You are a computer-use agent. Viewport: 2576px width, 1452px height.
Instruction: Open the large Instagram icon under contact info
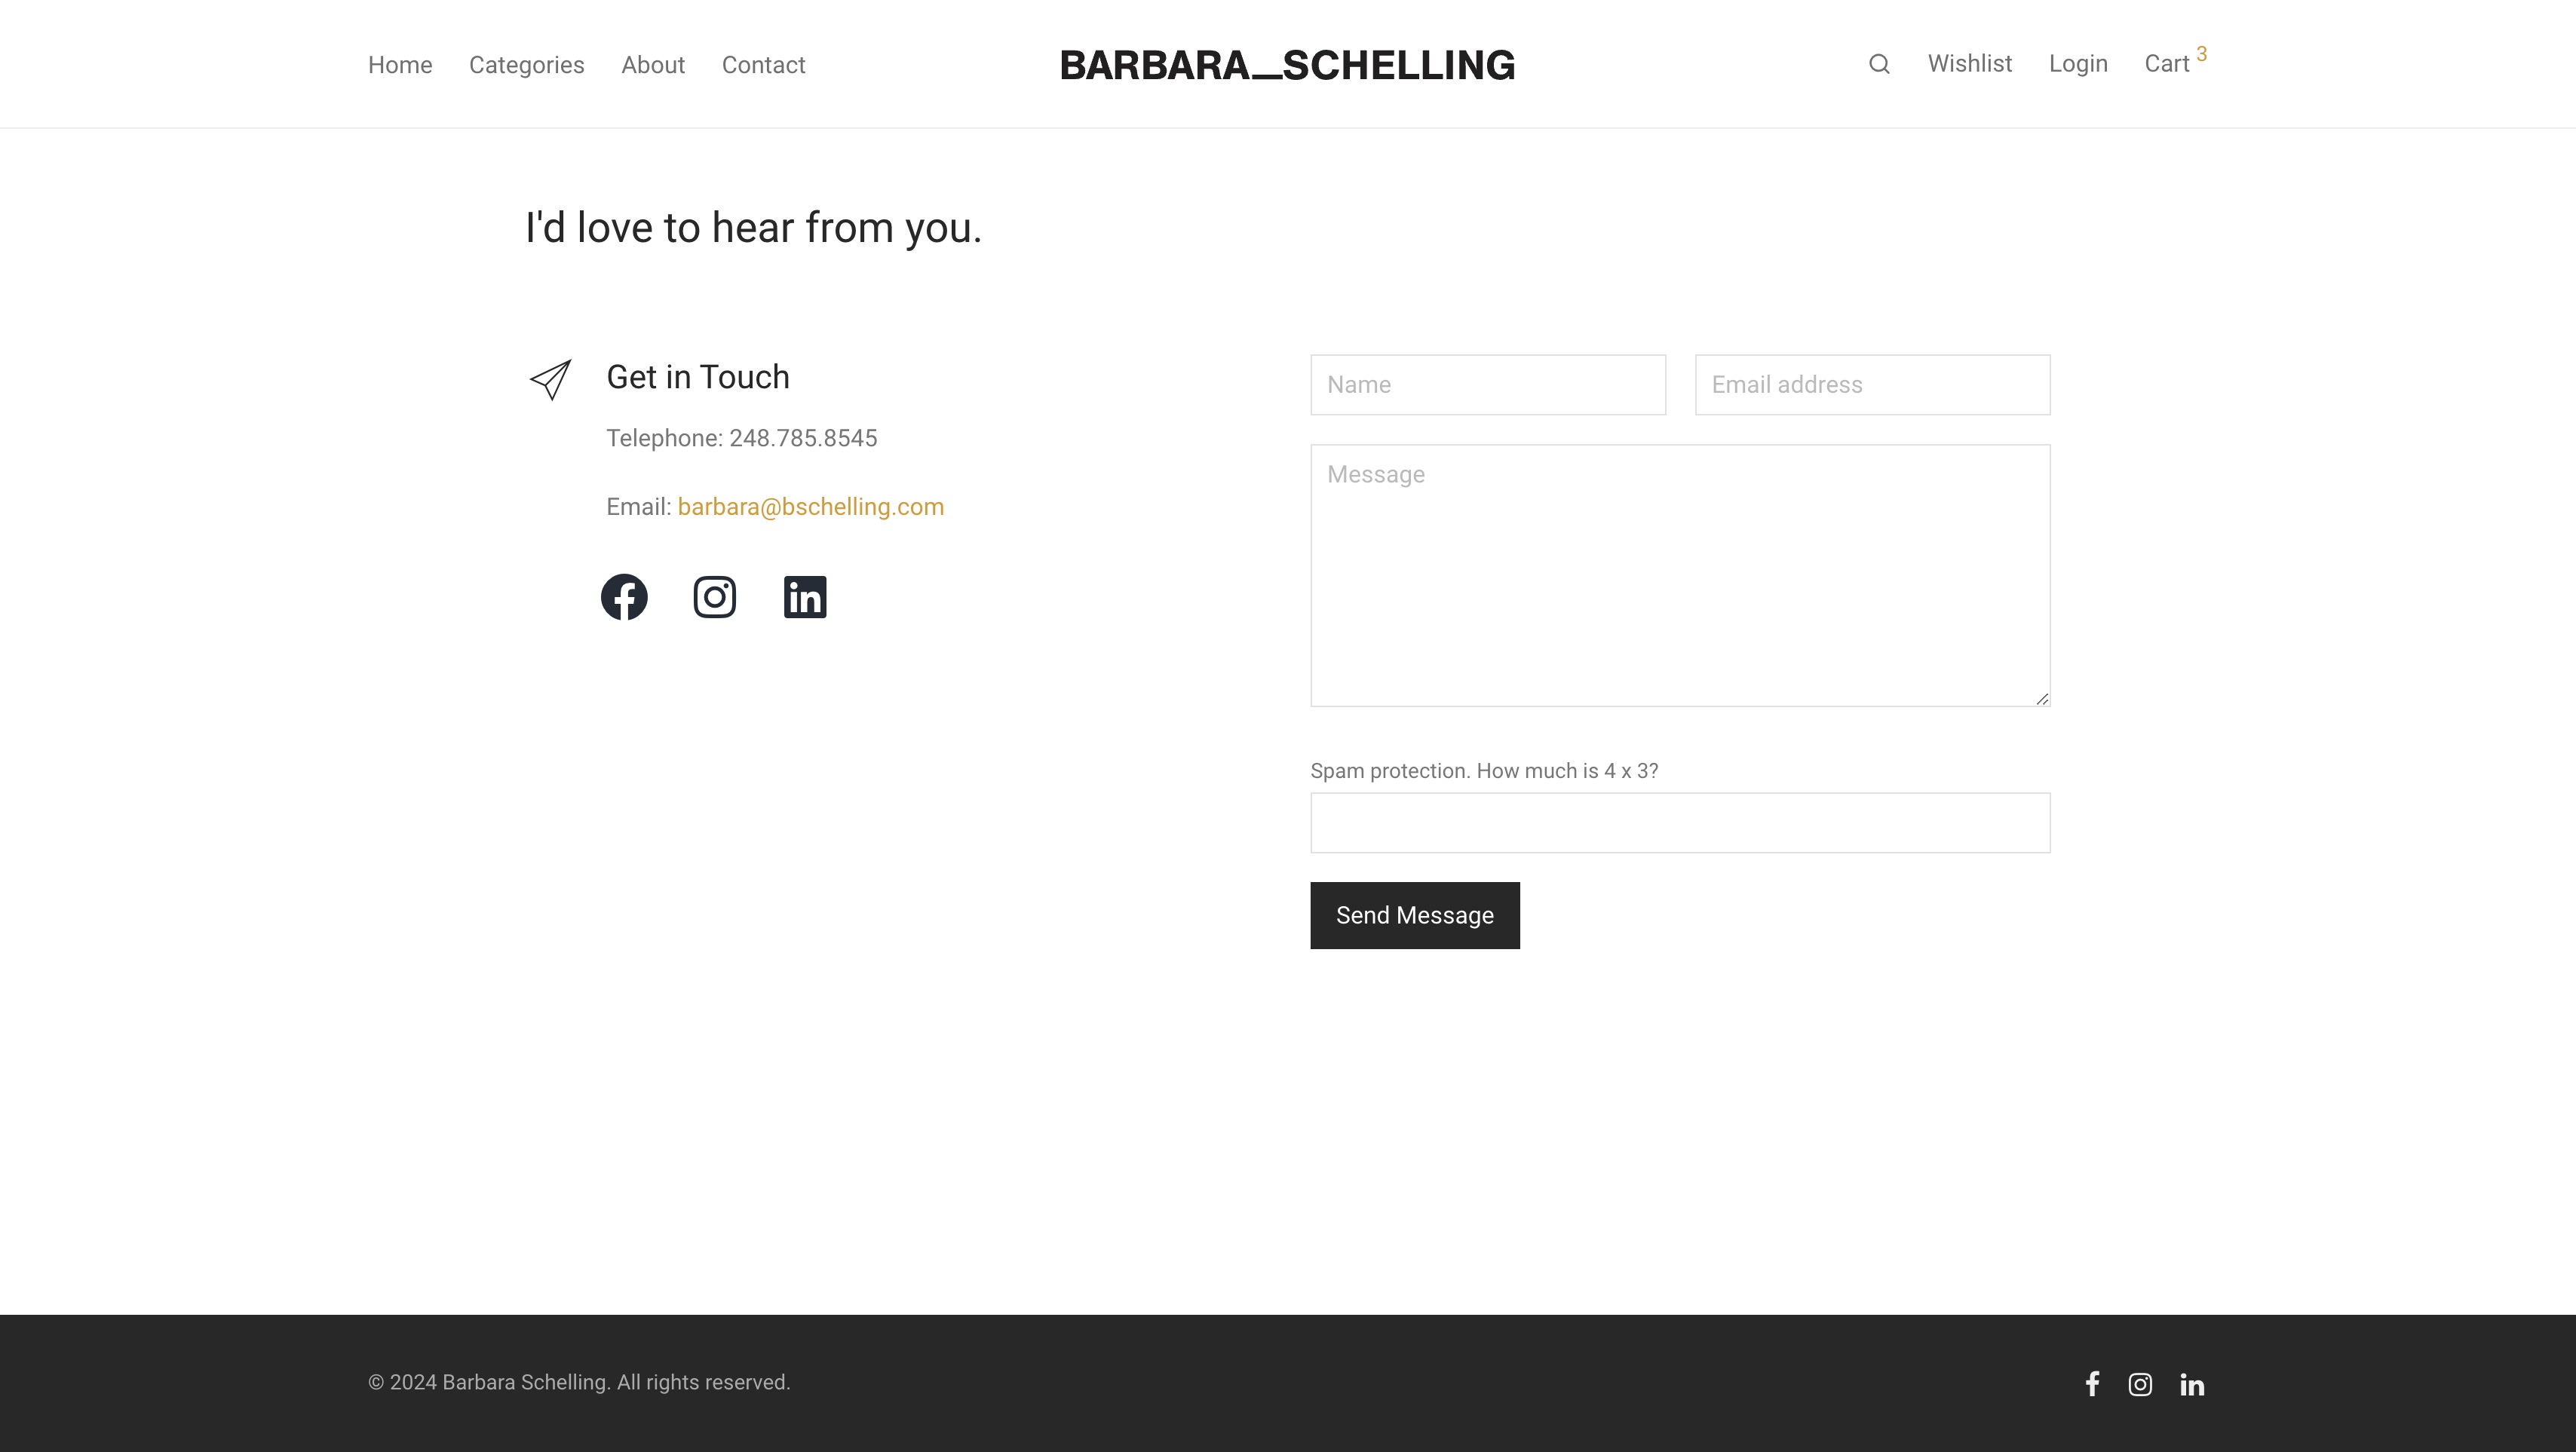714,597
